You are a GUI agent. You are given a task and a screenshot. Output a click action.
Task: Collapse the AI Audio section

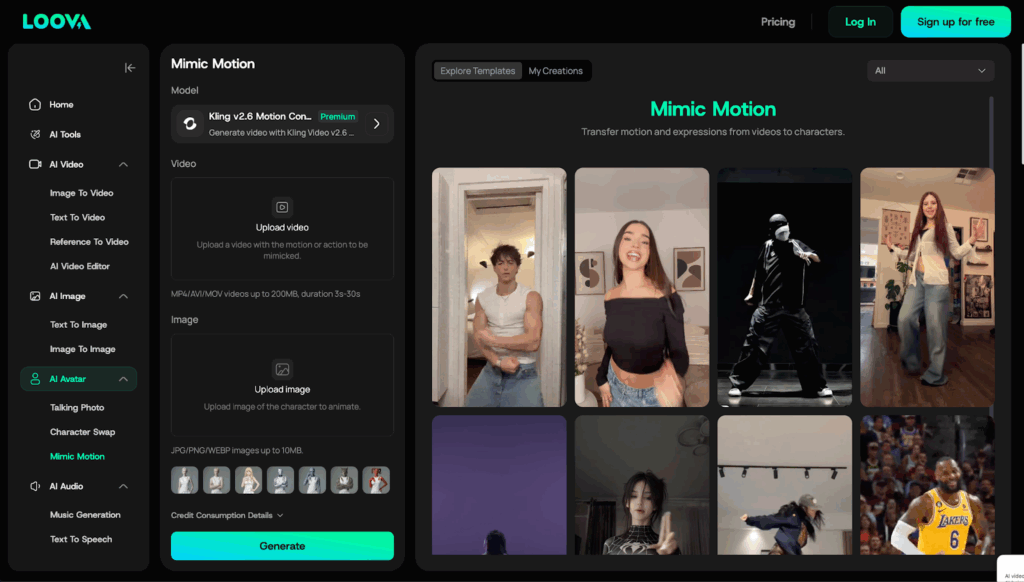point(123,486)
